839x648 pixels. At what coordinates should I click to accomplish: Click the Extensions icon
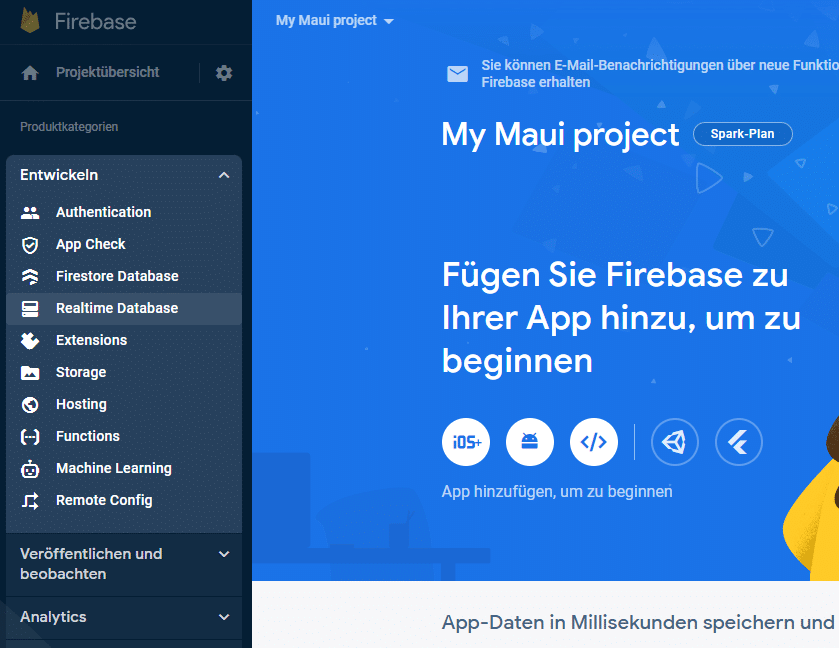click(x=30, y=341)
